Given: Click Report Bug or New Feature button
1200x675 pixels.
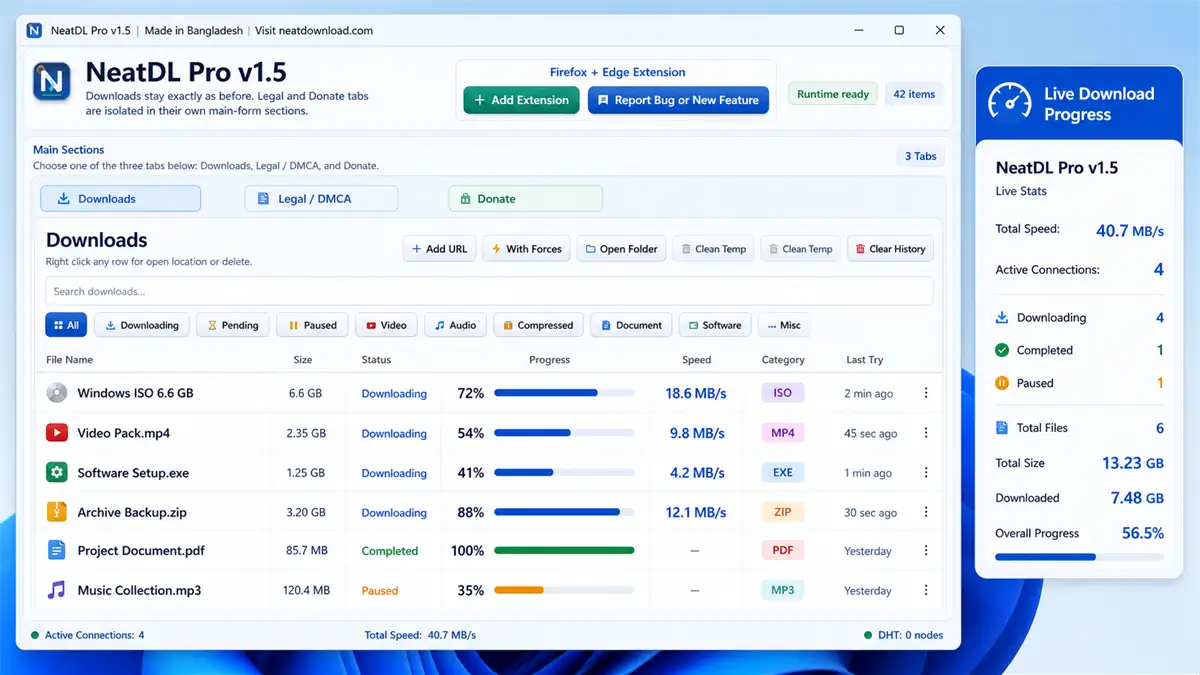Looking at the screenshot, I should pos(678,100).
